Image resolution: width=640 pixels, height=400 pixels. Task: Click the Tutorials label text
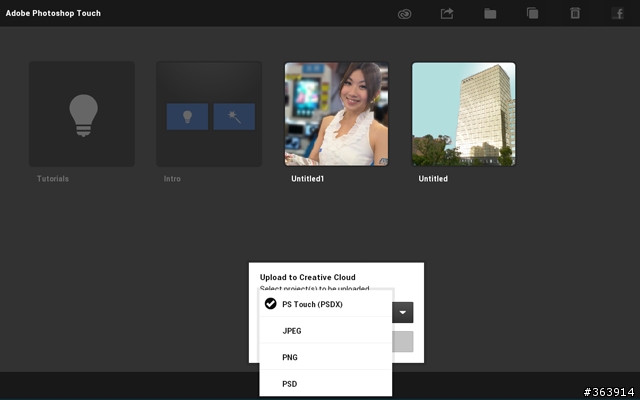[x=53, y=179]
